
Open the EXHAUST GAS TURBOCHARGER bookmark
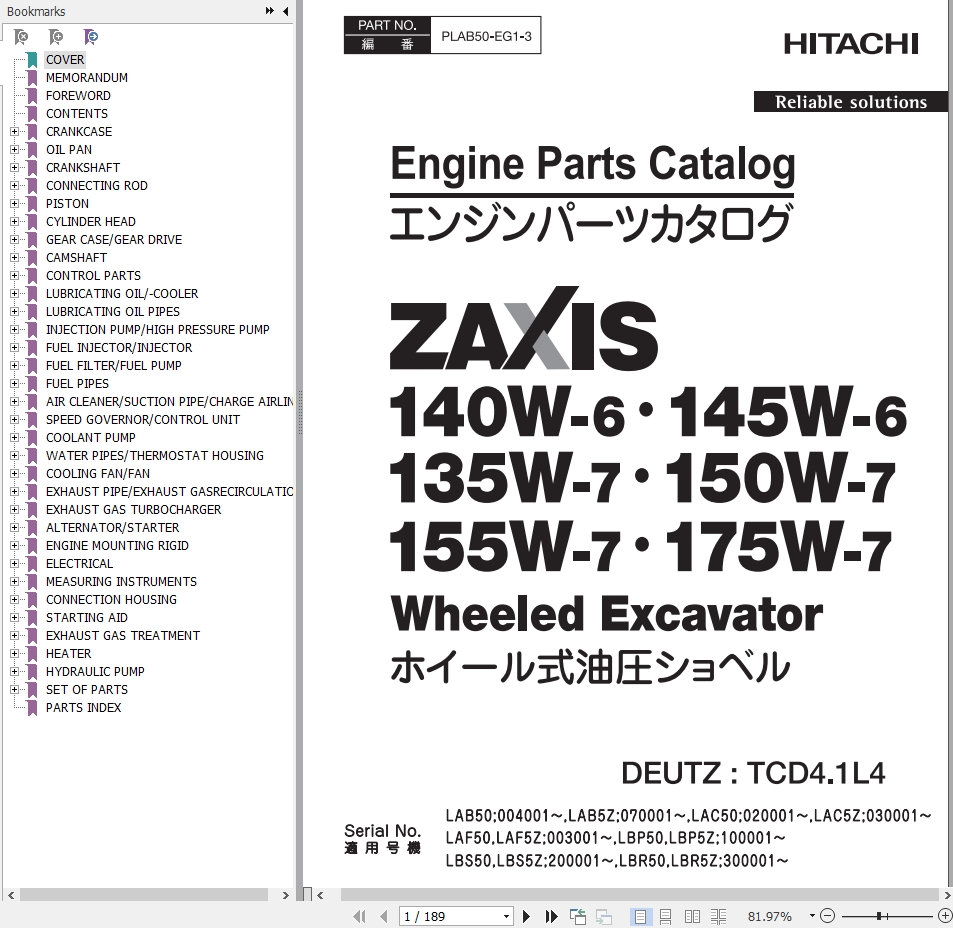point(134,509)
